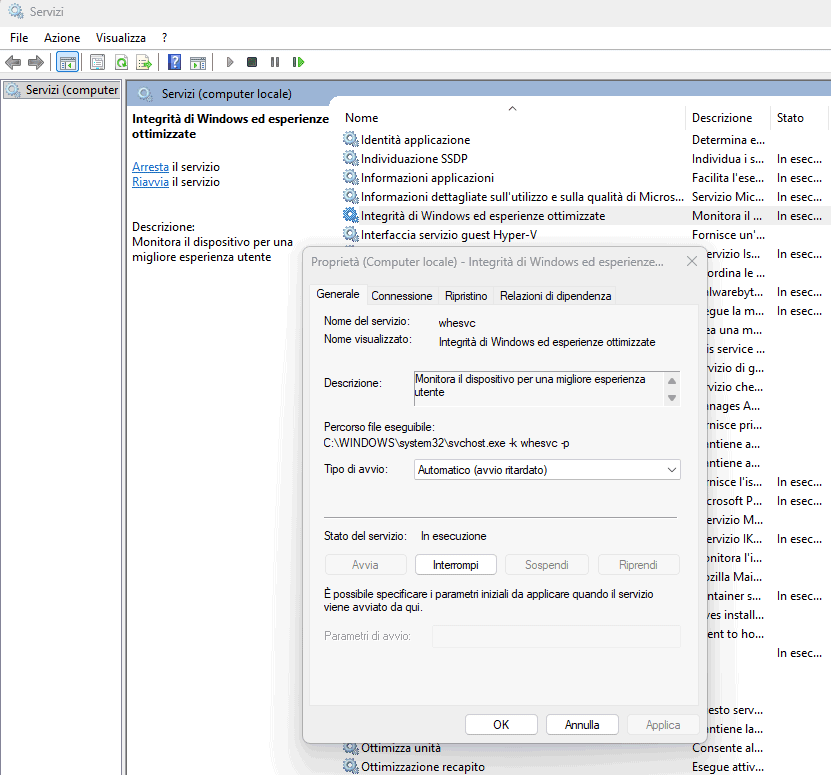Screen dimensions: 831x775
Task: Click the Servizi title bar gear icon
Action: (x=16, y=11)
